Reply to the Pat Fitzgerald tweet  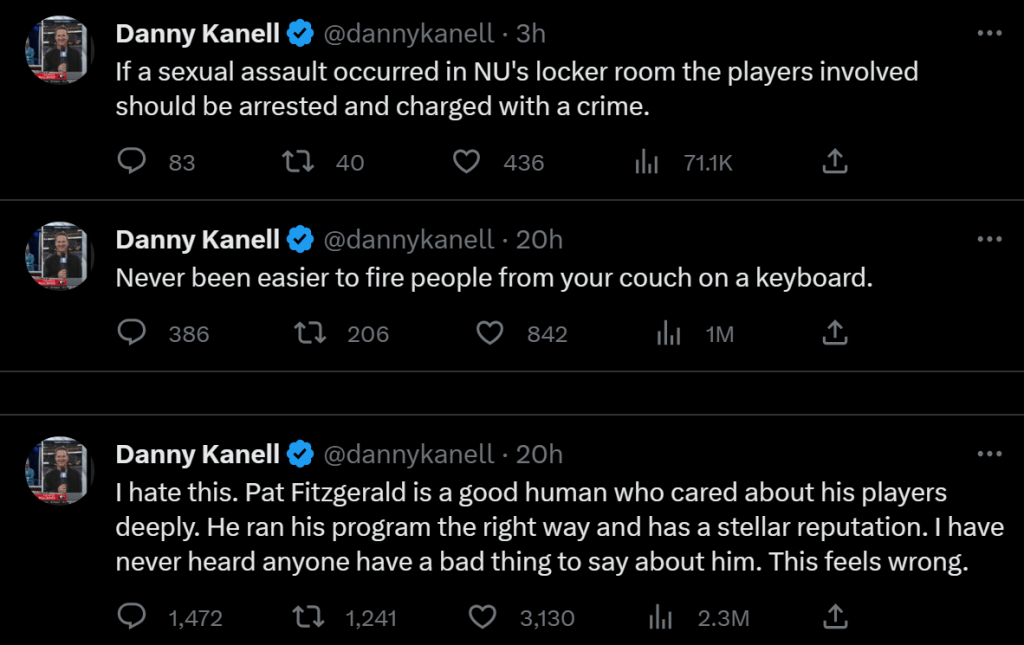(x=133, y=618)
